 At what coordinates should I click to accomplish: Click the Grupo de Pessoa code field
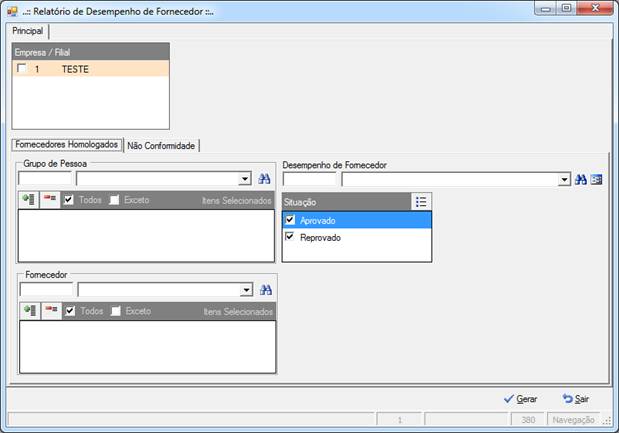point(45,179)
